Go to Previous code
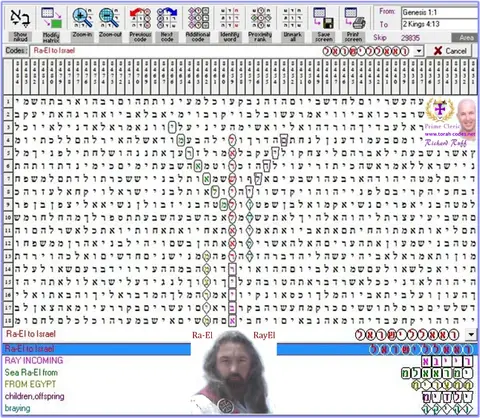 click(x=140, y=18)
